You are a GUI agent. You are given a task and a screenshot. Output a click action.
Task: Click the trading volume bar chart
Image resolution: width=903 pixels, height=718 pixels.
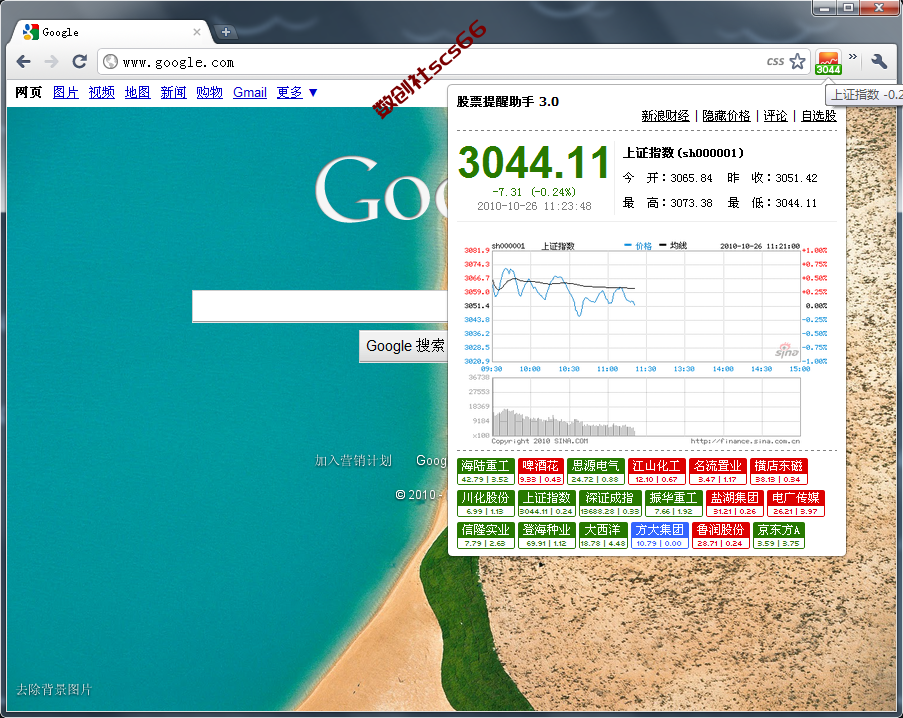coord(646,408)
